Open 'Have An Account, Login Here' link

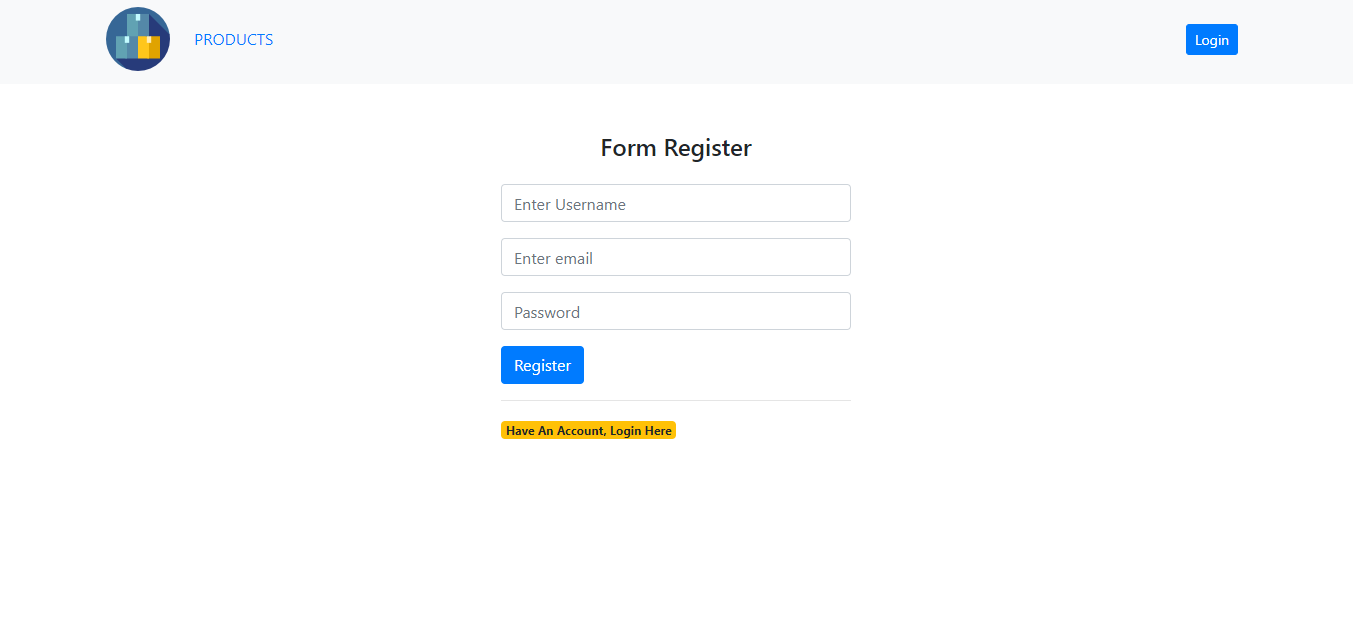pyautogui.click(x=588, y=430)
